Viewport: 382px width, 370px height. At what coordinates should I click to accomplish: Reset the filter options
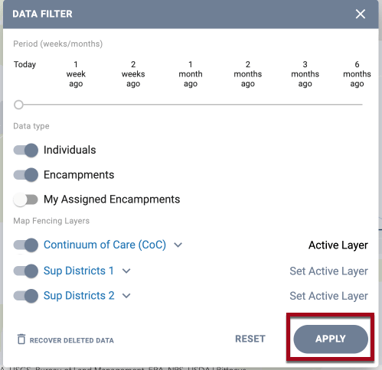click(x=250, y=339)
